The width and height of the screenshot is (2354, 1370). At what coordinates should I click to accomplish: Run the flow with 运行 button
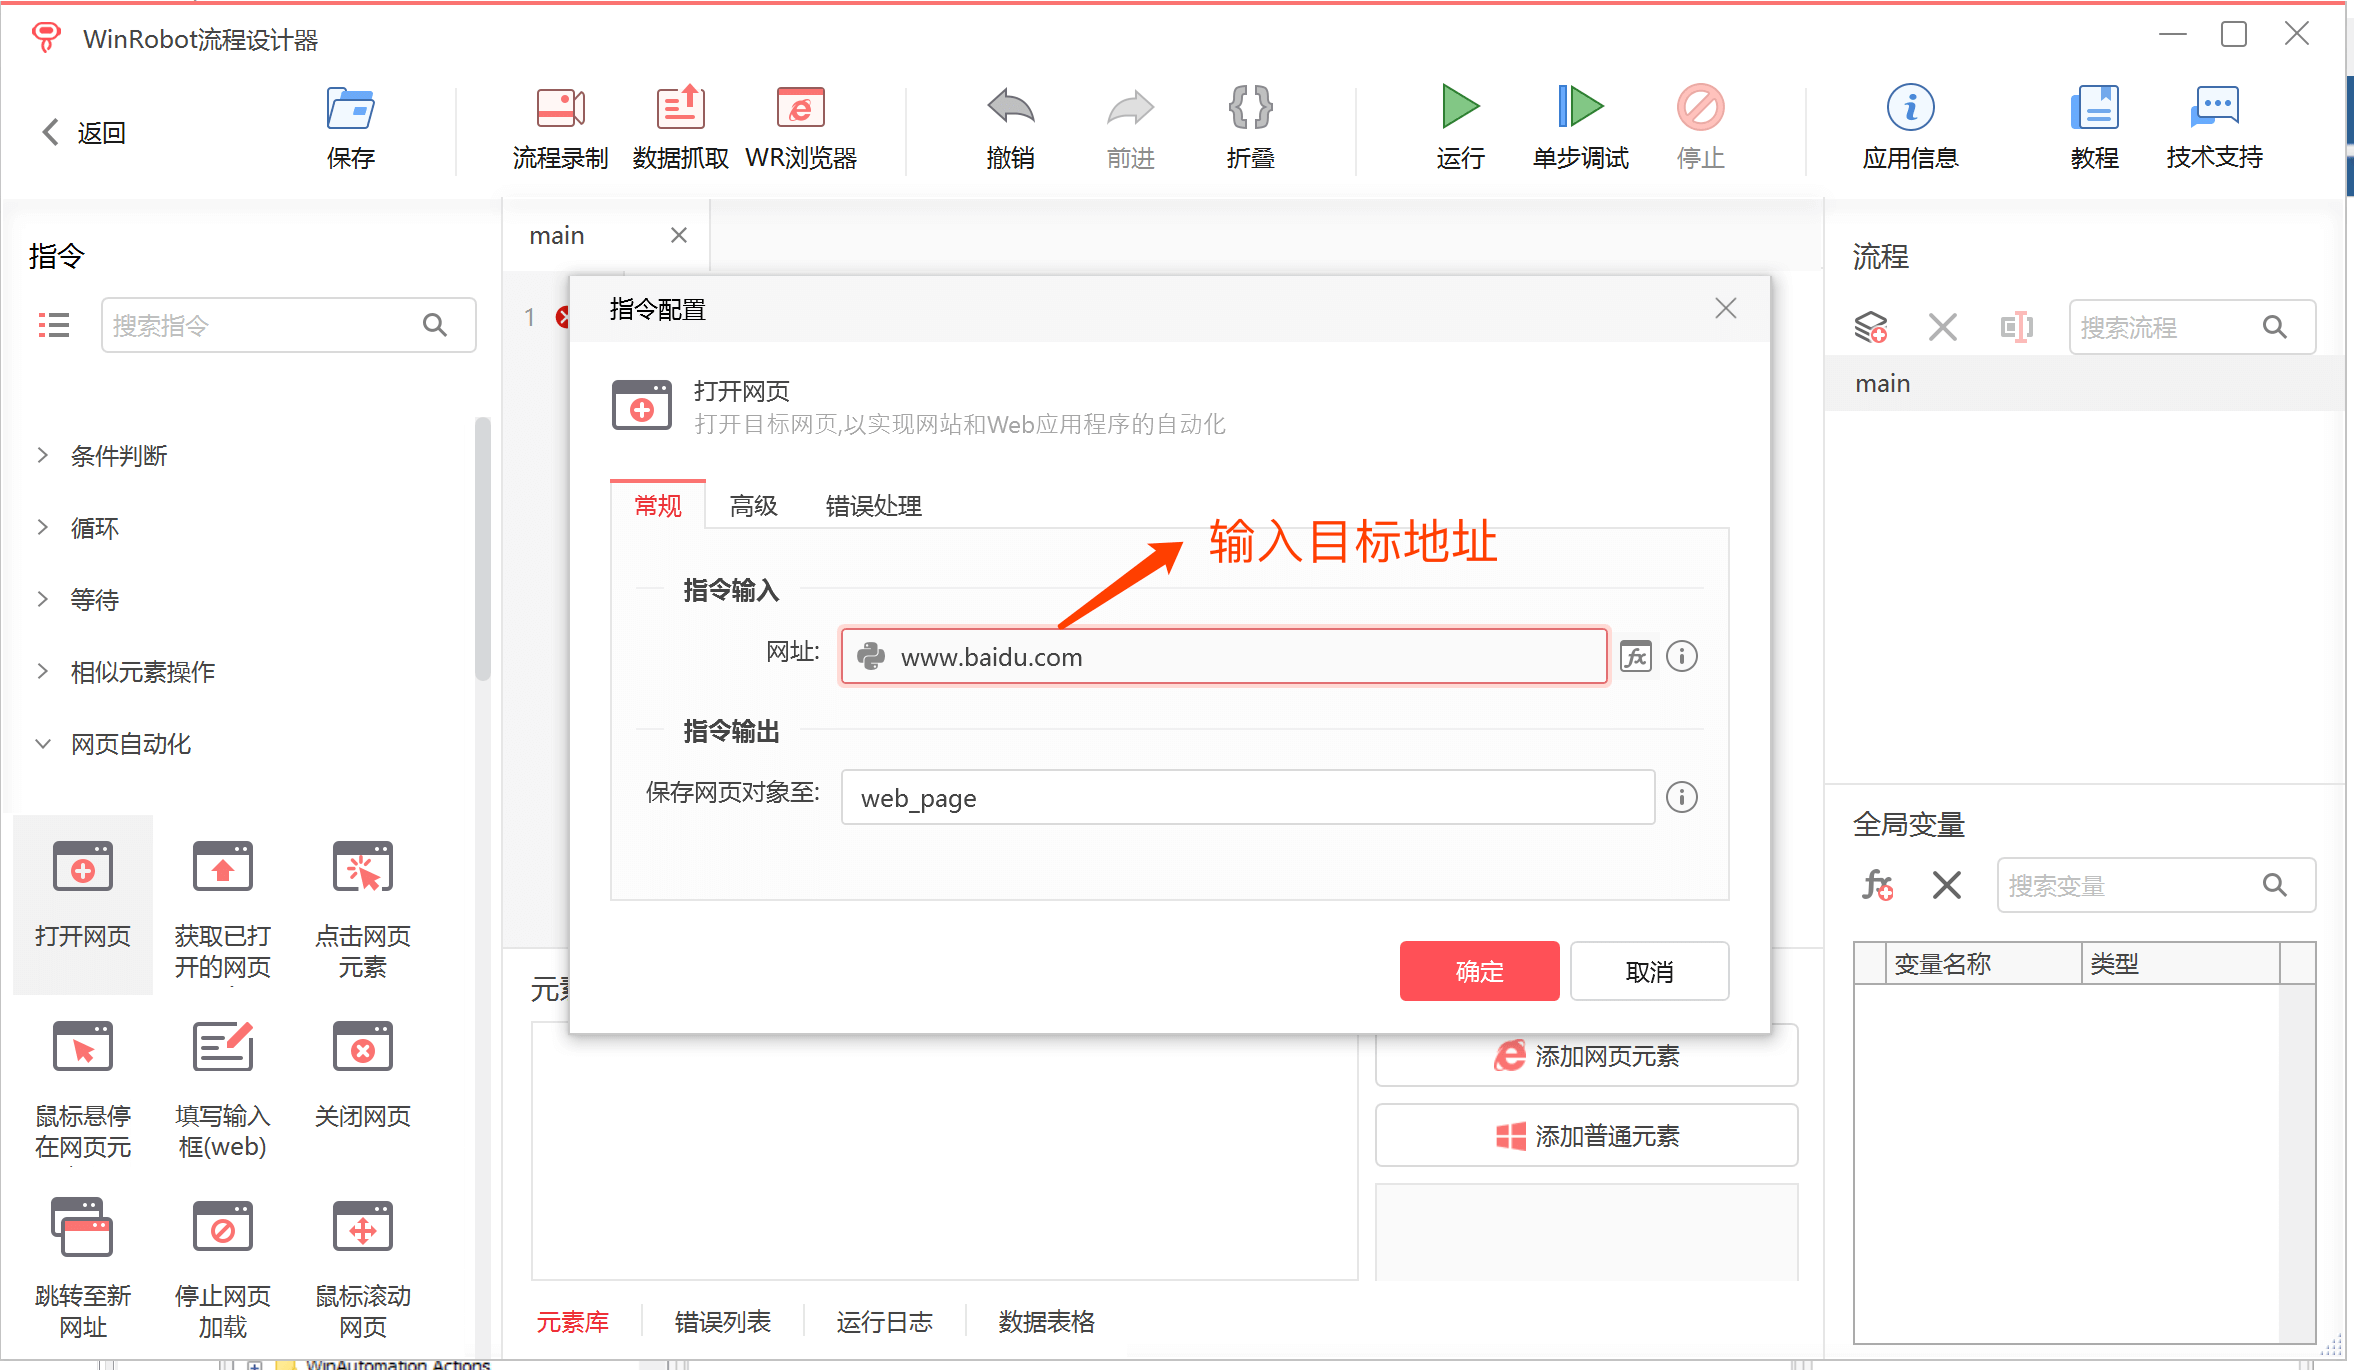pyautogui.click(x=1460, y=108)
